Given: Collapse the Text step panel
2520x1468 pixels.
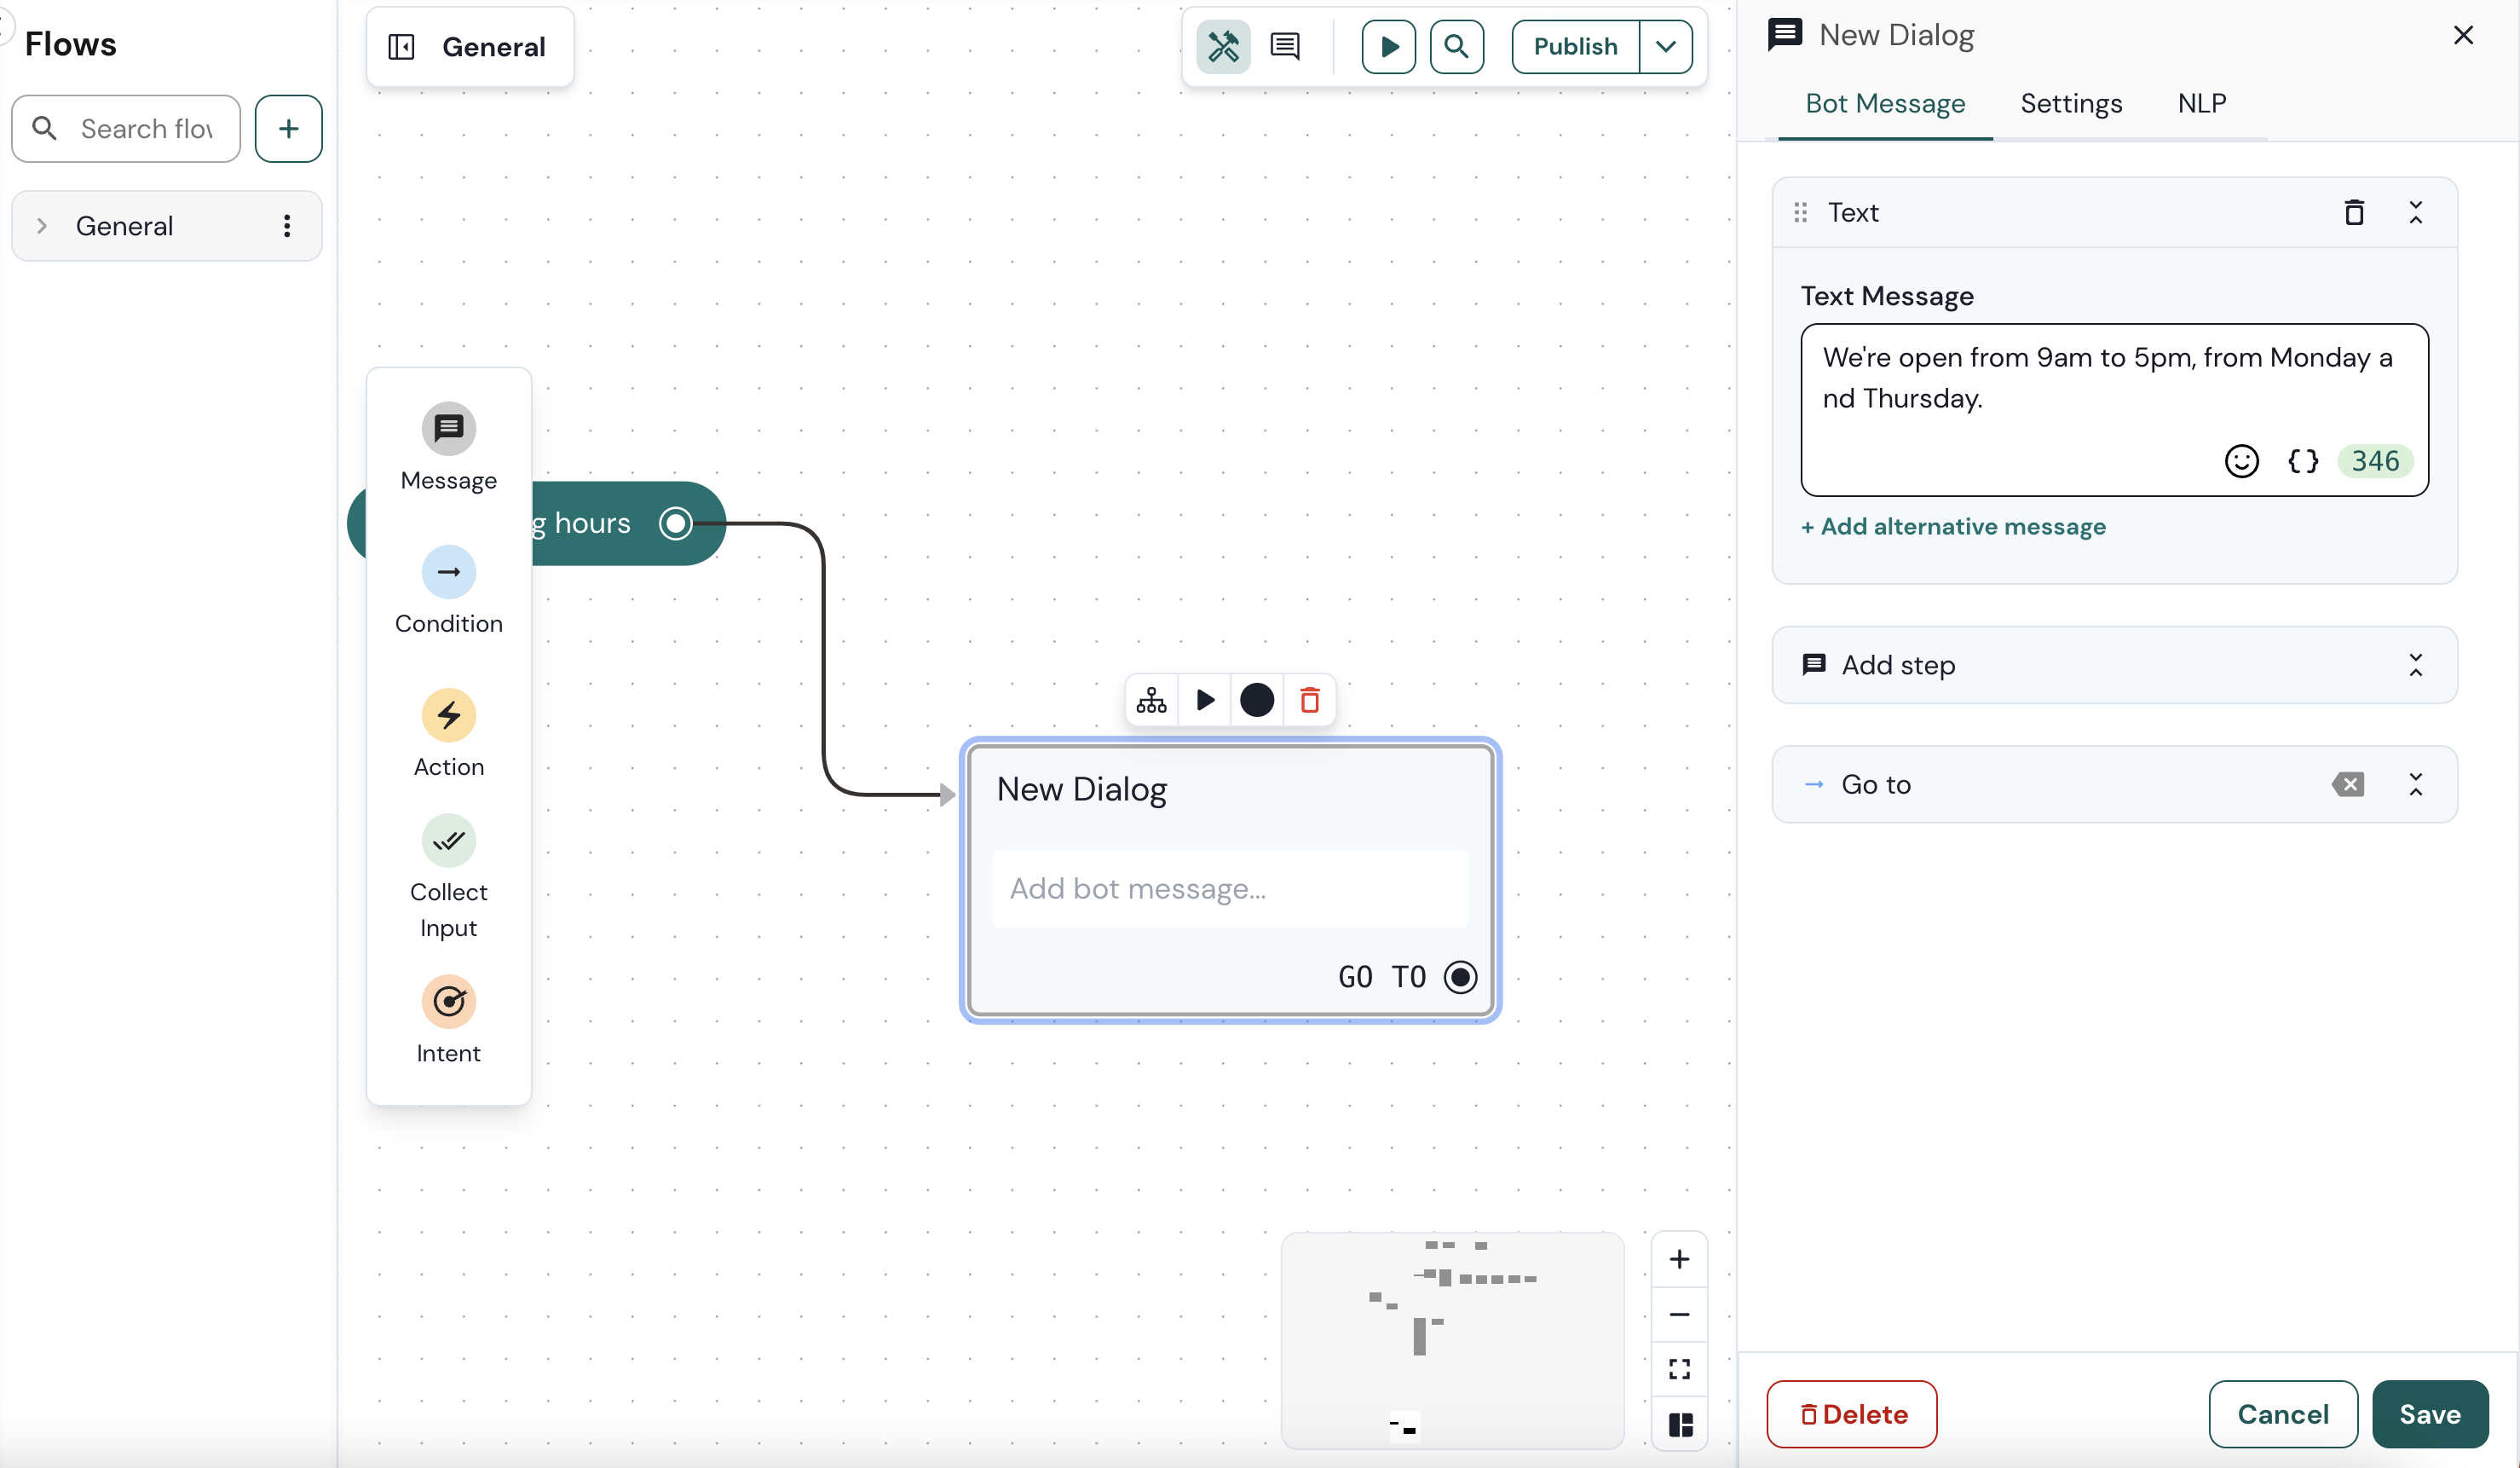Looking at the screenshot, I should point(2417,212).
